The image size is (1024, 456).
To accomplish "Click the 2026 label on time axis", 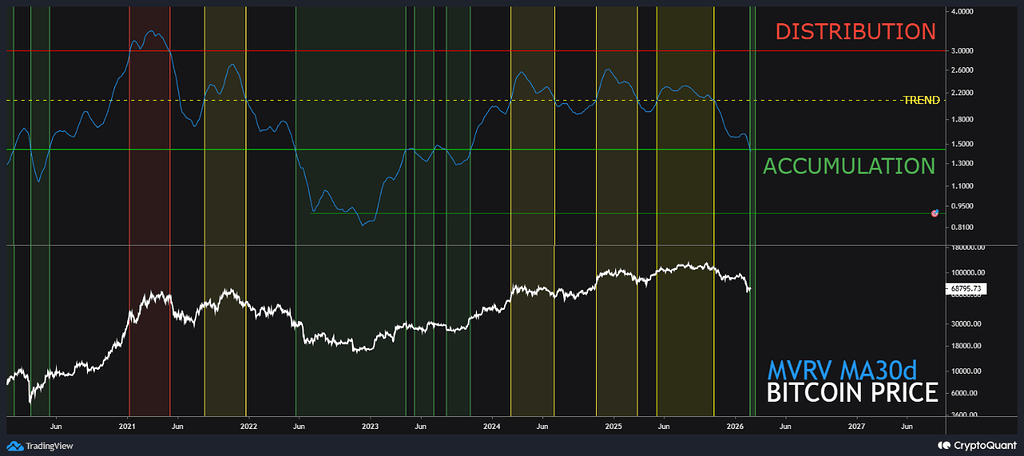I will click(x=734, y=426).
